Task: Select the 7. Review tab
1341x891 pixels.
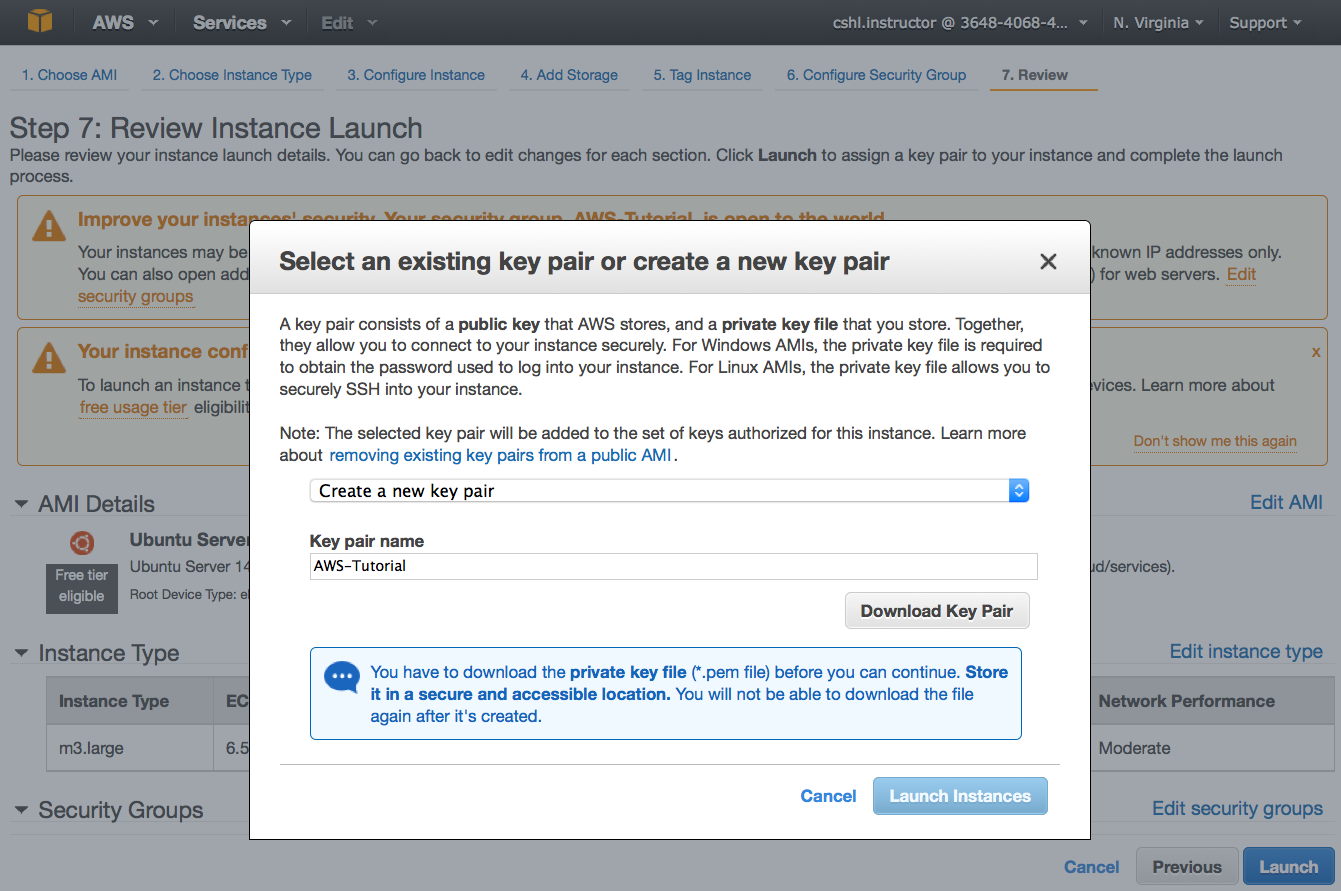Action: [x=1035, y=75]
